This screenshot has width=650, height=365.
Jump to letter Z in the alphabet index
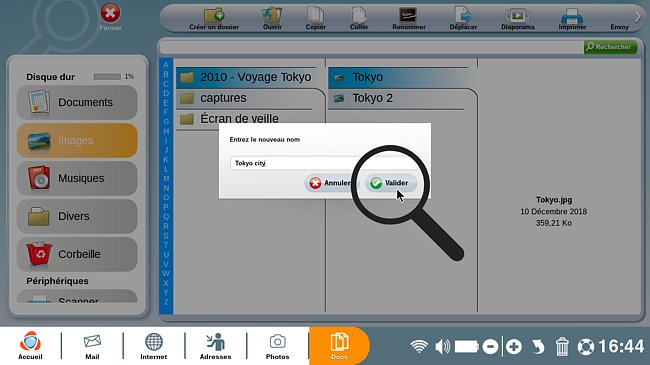(166, 302)
